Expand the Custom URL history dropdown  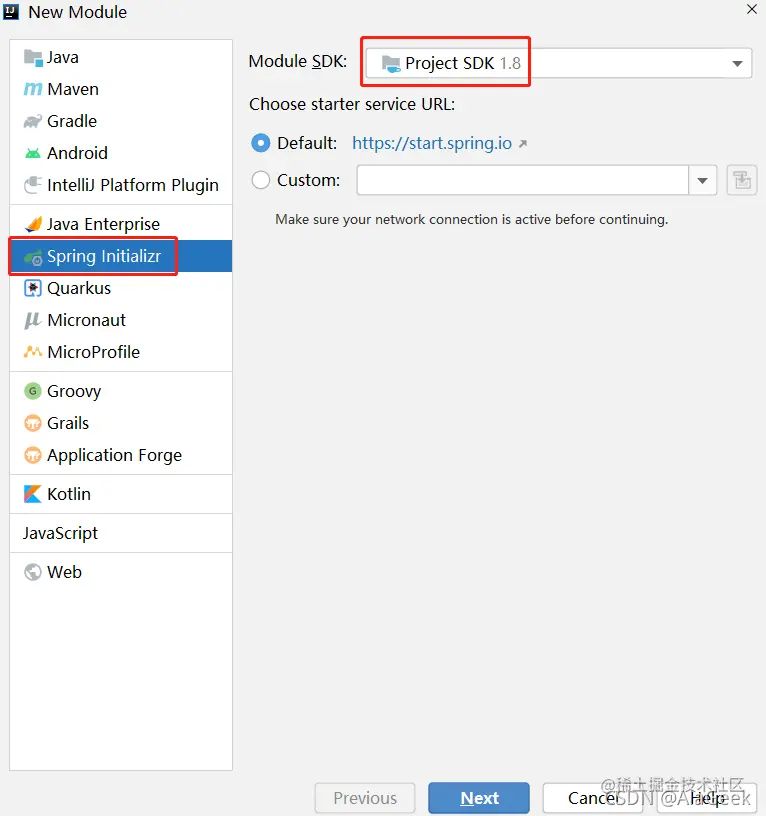[x=703, y=180]
